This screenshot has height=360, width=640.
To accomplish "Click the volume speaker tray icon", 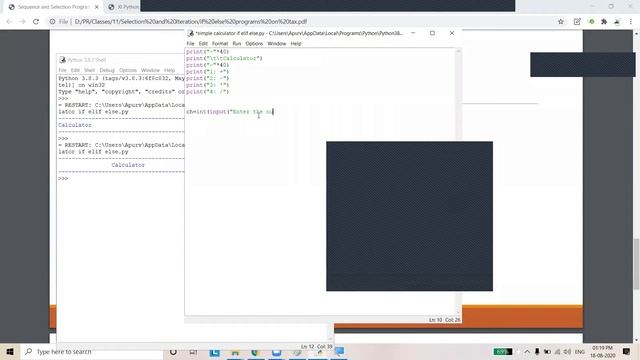I will [567, 351].
